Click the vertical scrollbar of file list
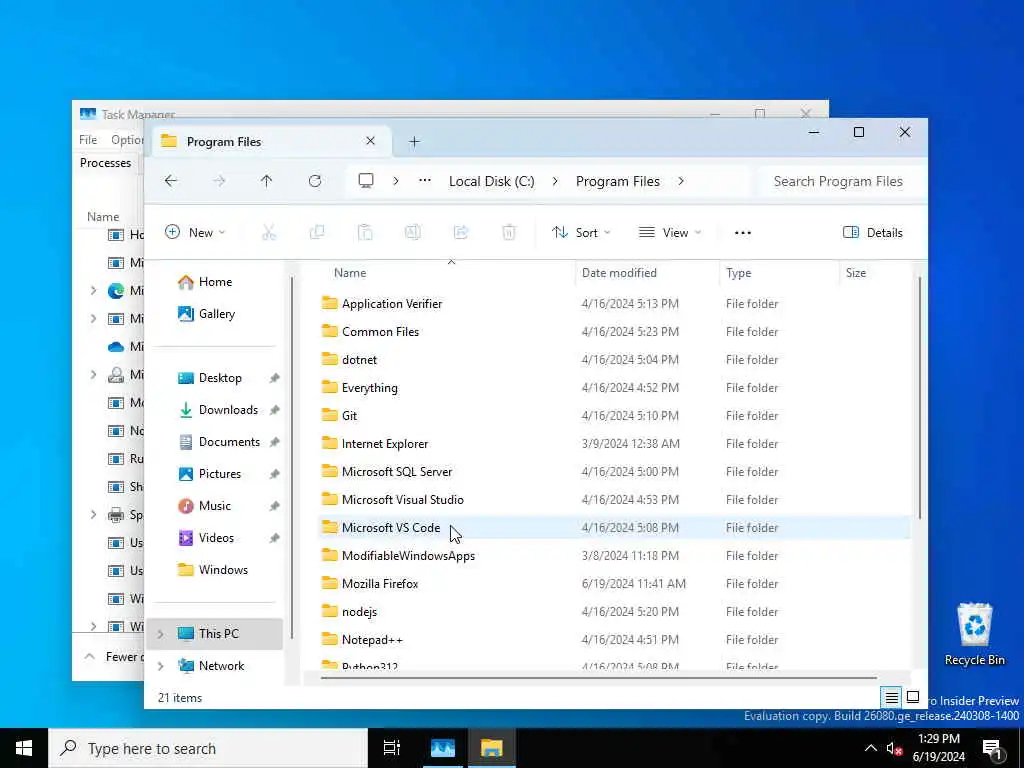The height and width of the screenshot is (768, 1024). (920, 398)
